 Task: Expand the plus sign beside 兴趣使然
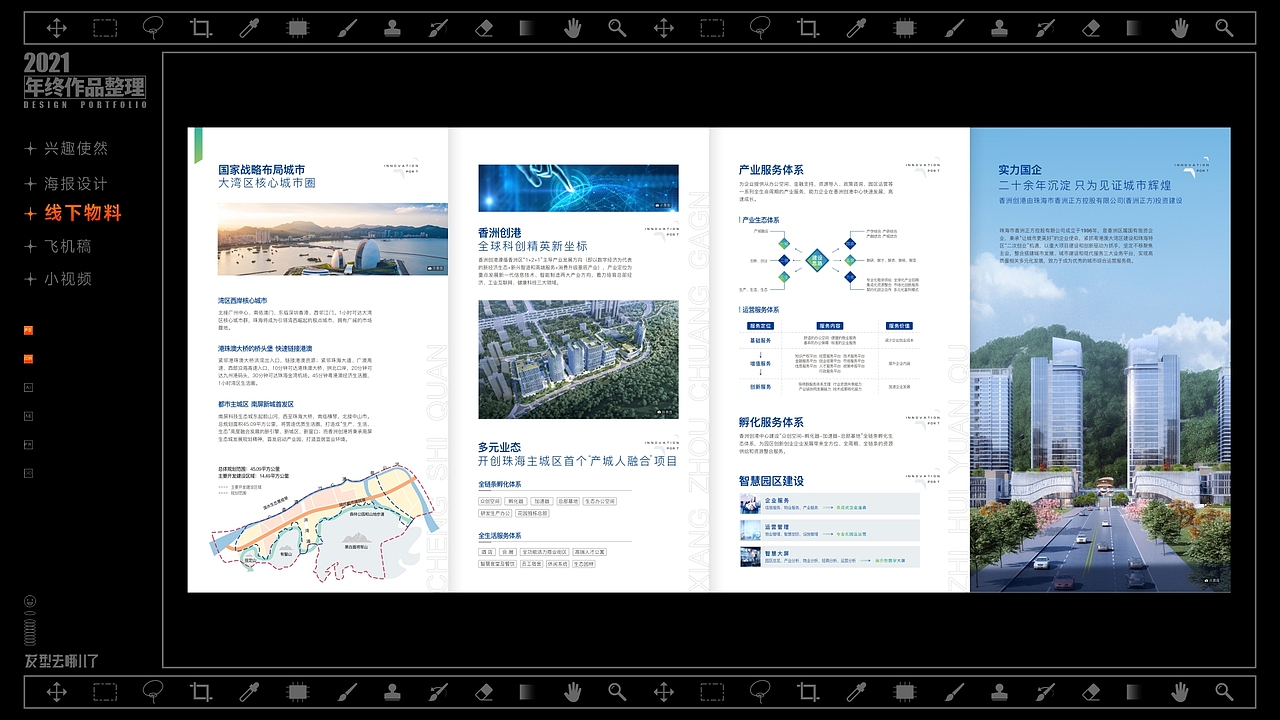click(x=30, y=149)
